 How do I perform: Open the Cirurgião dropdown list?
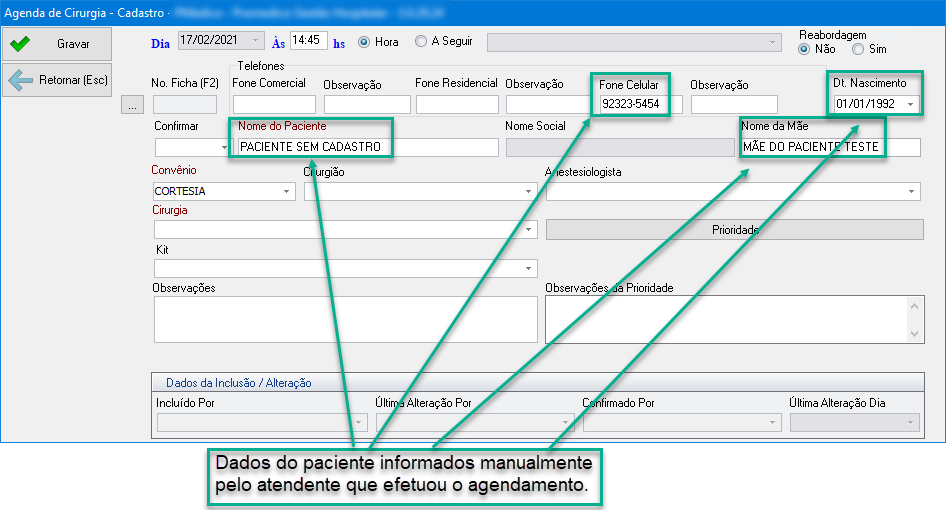pos(528,191)
